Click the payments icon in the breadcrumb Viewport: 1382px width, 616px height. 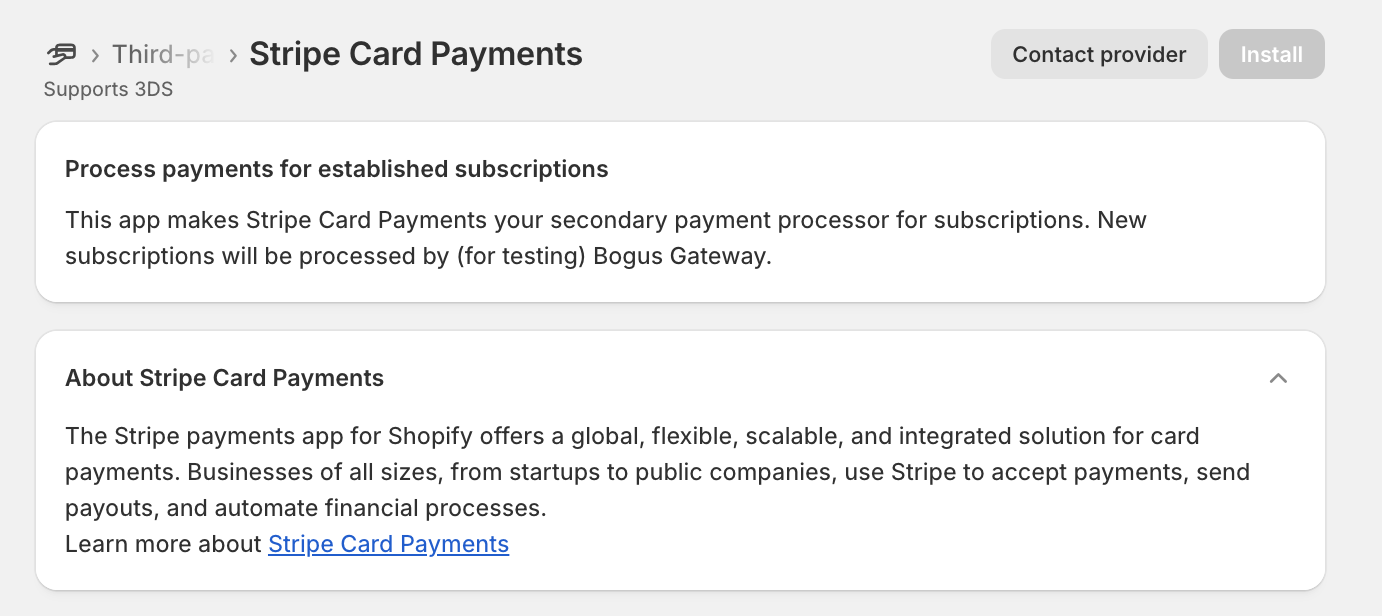tap(61, 53)
